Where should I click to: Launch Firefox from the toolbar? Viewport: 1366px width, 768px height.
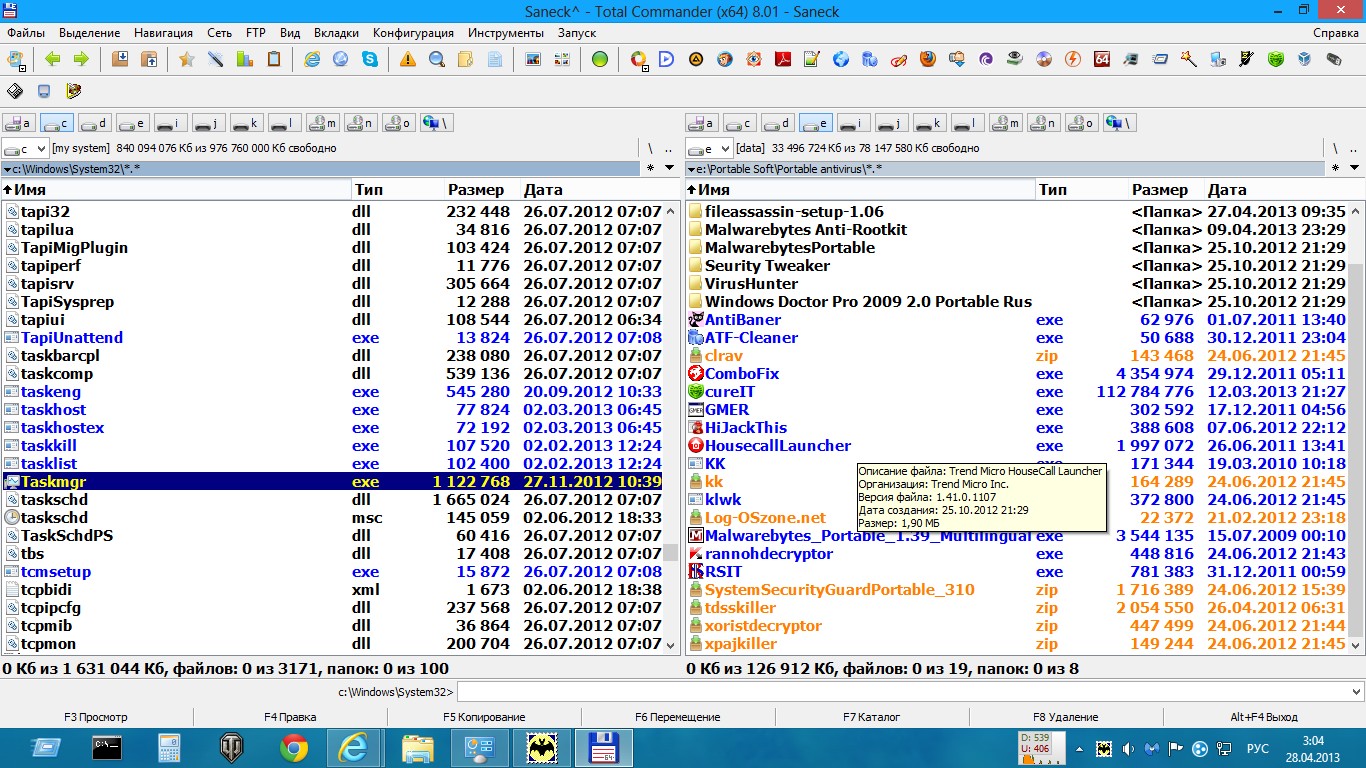pos(927,59)
